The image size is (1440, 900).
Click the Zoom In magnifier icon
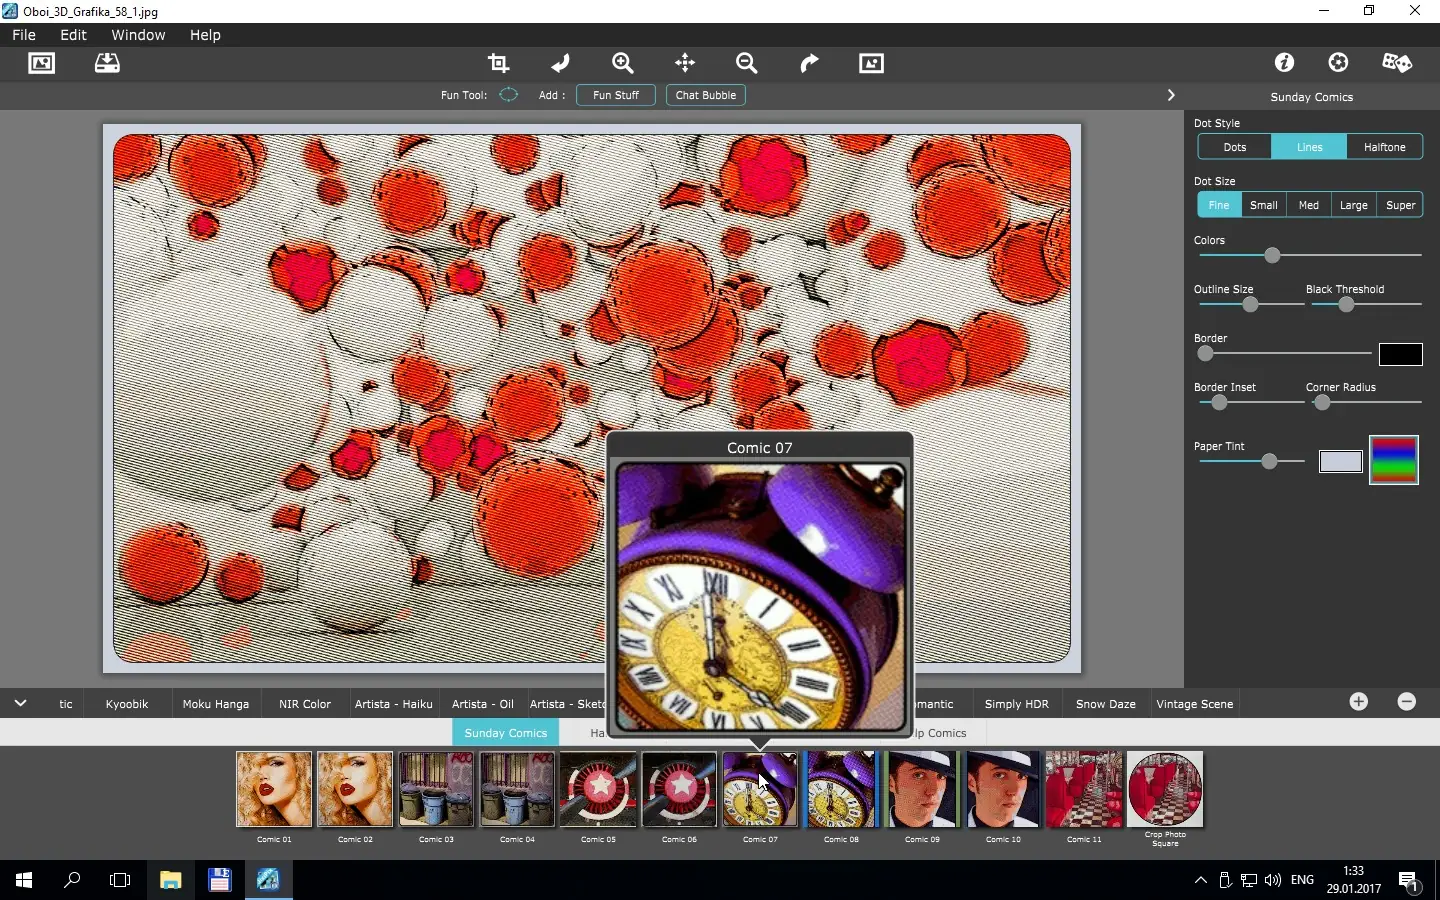[623, 63]
